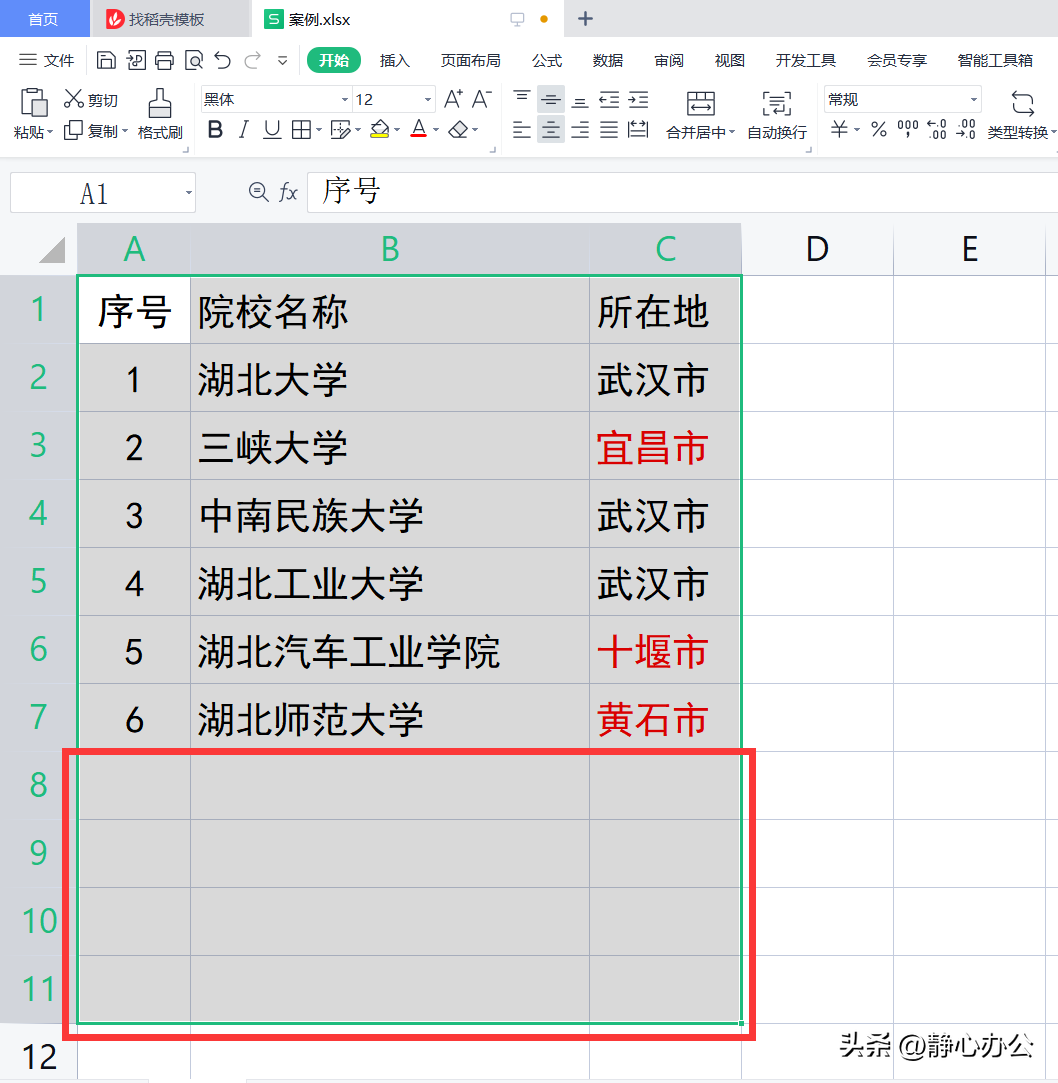
Task: Click in the formula bar input
Action: tap(682, 192)
